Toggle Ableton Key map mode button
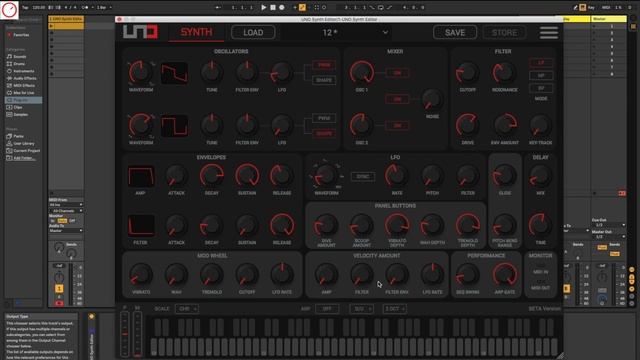 592,7
